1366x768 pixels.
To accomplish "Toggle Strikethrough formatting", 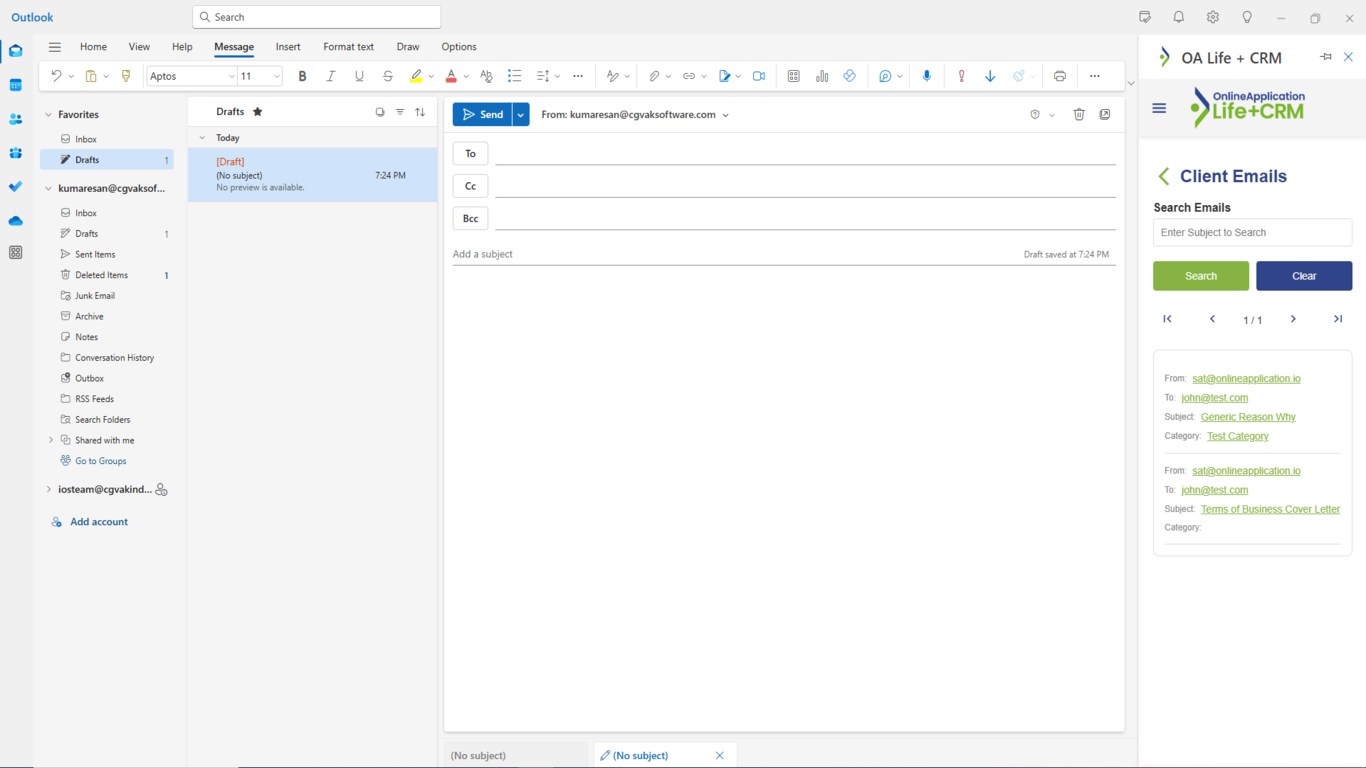I will pos(388,76).
